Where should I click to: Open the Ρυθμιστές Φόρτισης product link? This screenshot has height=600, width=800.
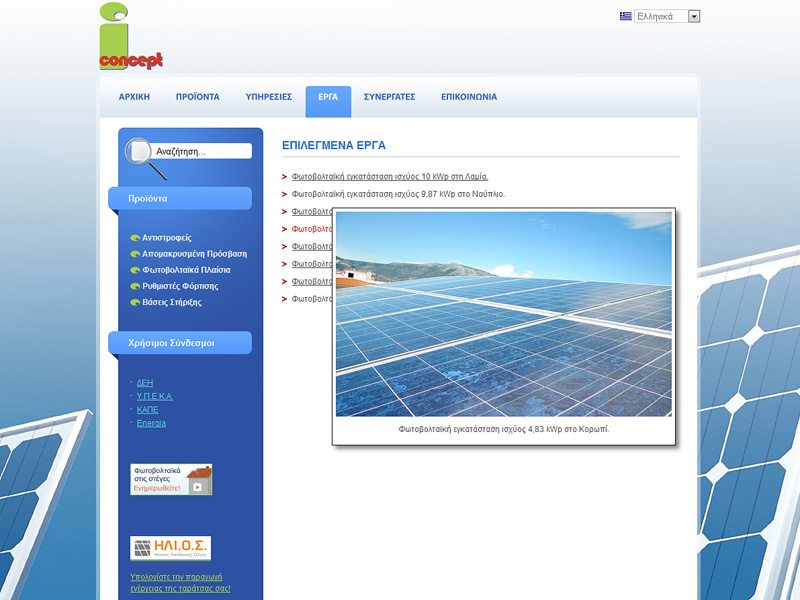(x=180, y=286)
